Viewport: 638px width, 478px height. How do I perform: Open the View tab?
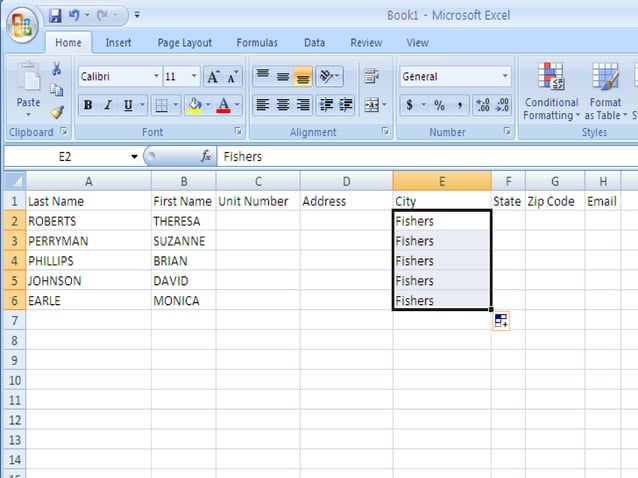click(x=417, y=43)
